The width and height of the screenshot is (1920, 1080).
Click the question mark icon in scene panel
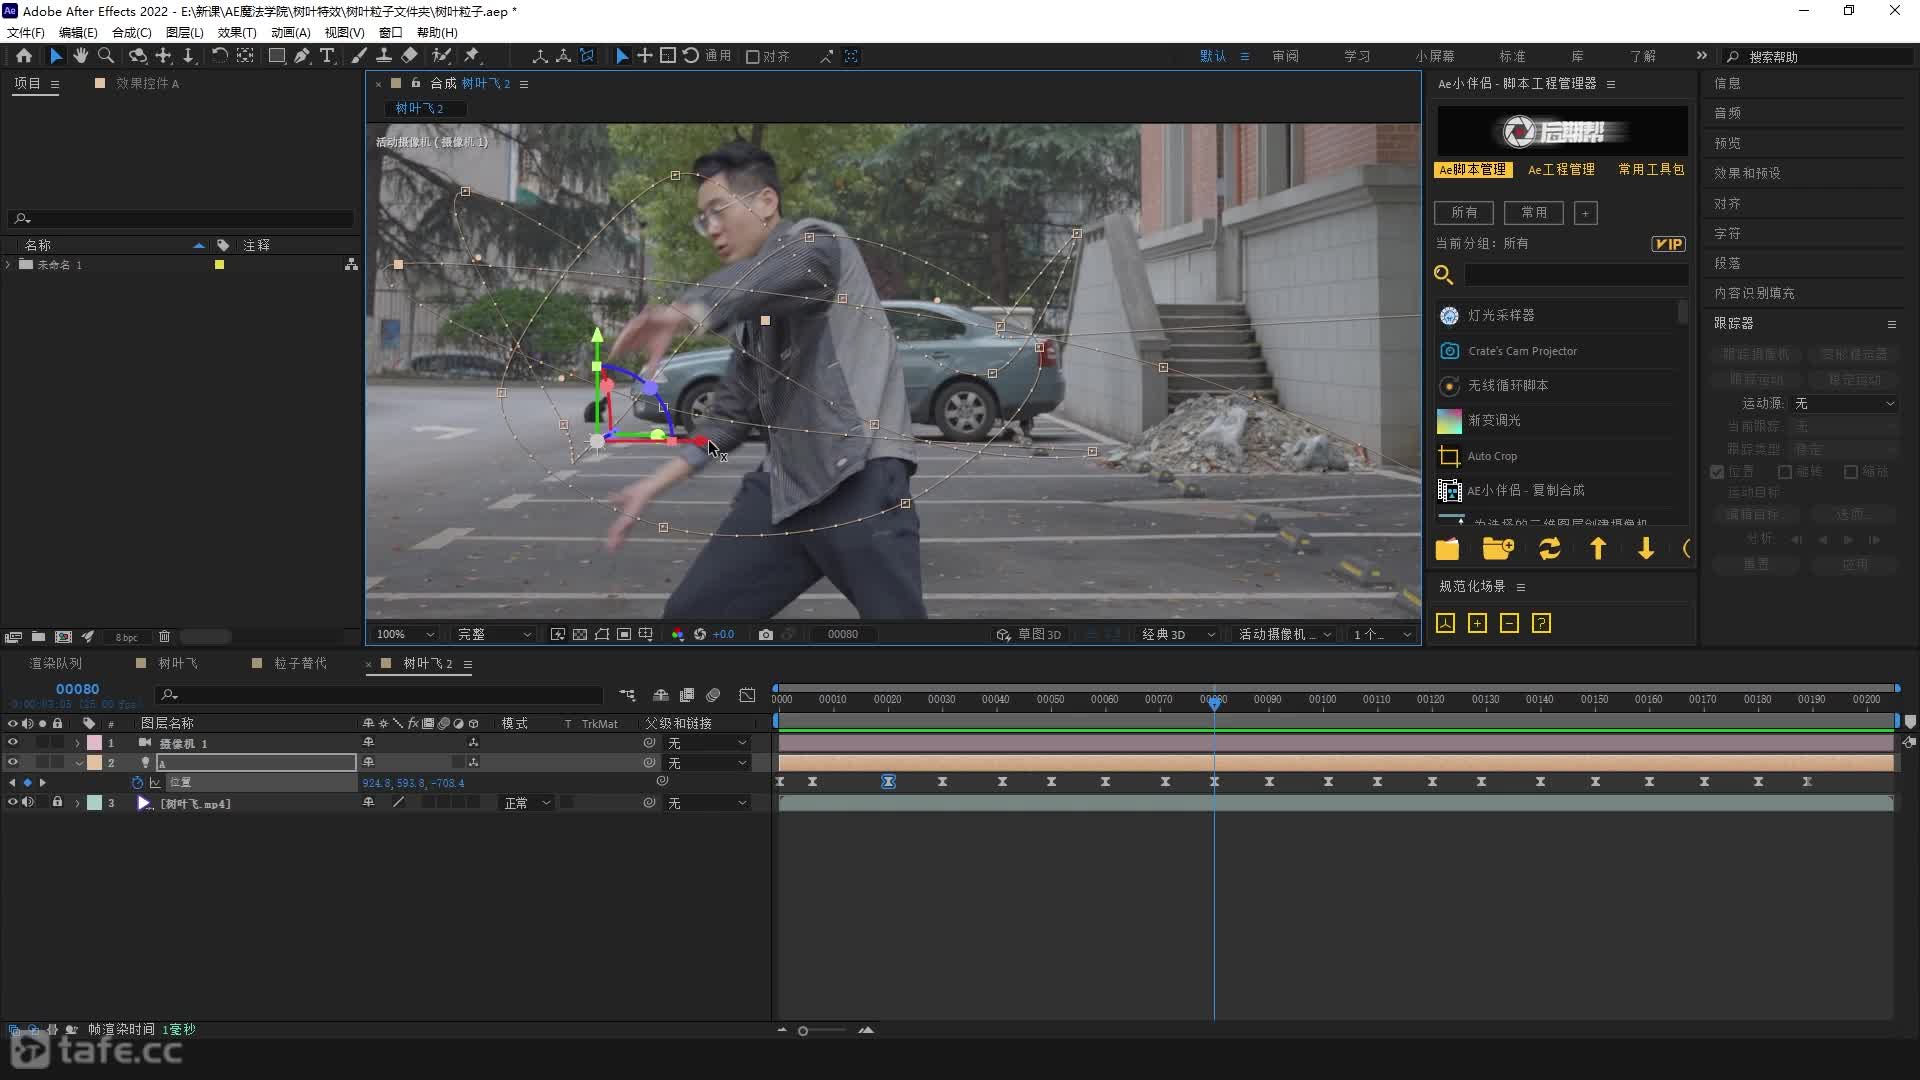(x=1542, y=623)
